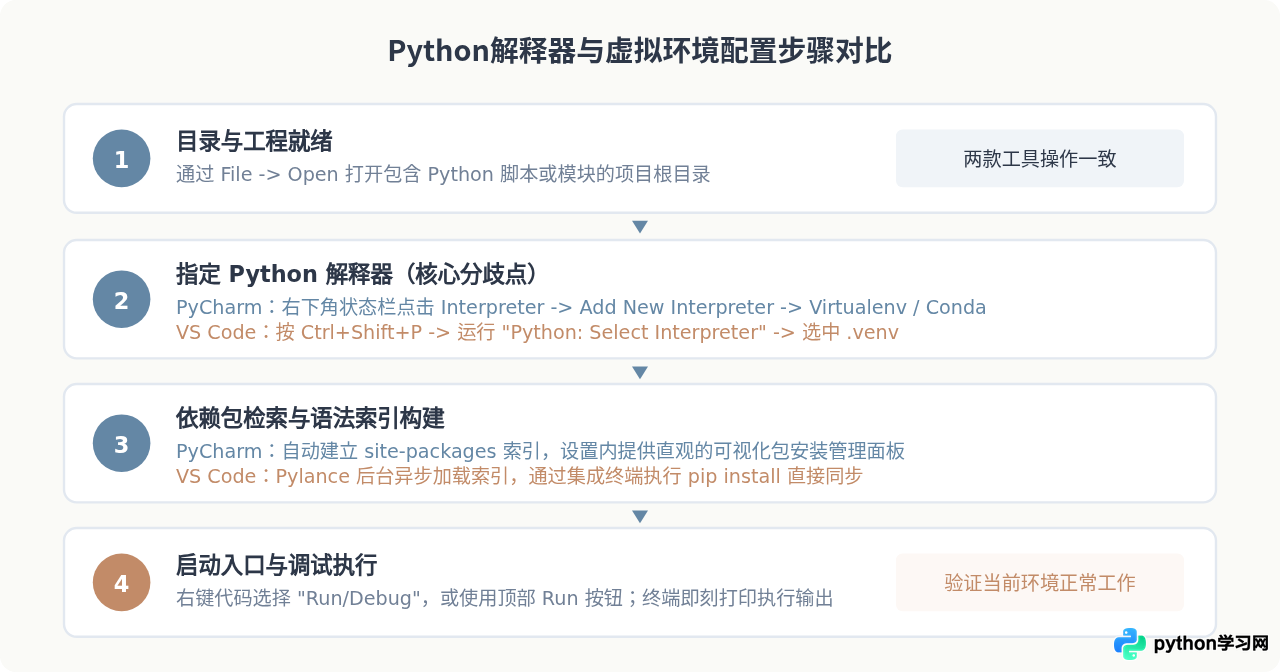Screen dimensions: 1280x672
Task: Select the heading "启动入口与调试执行"
Action: pos(276,566)
